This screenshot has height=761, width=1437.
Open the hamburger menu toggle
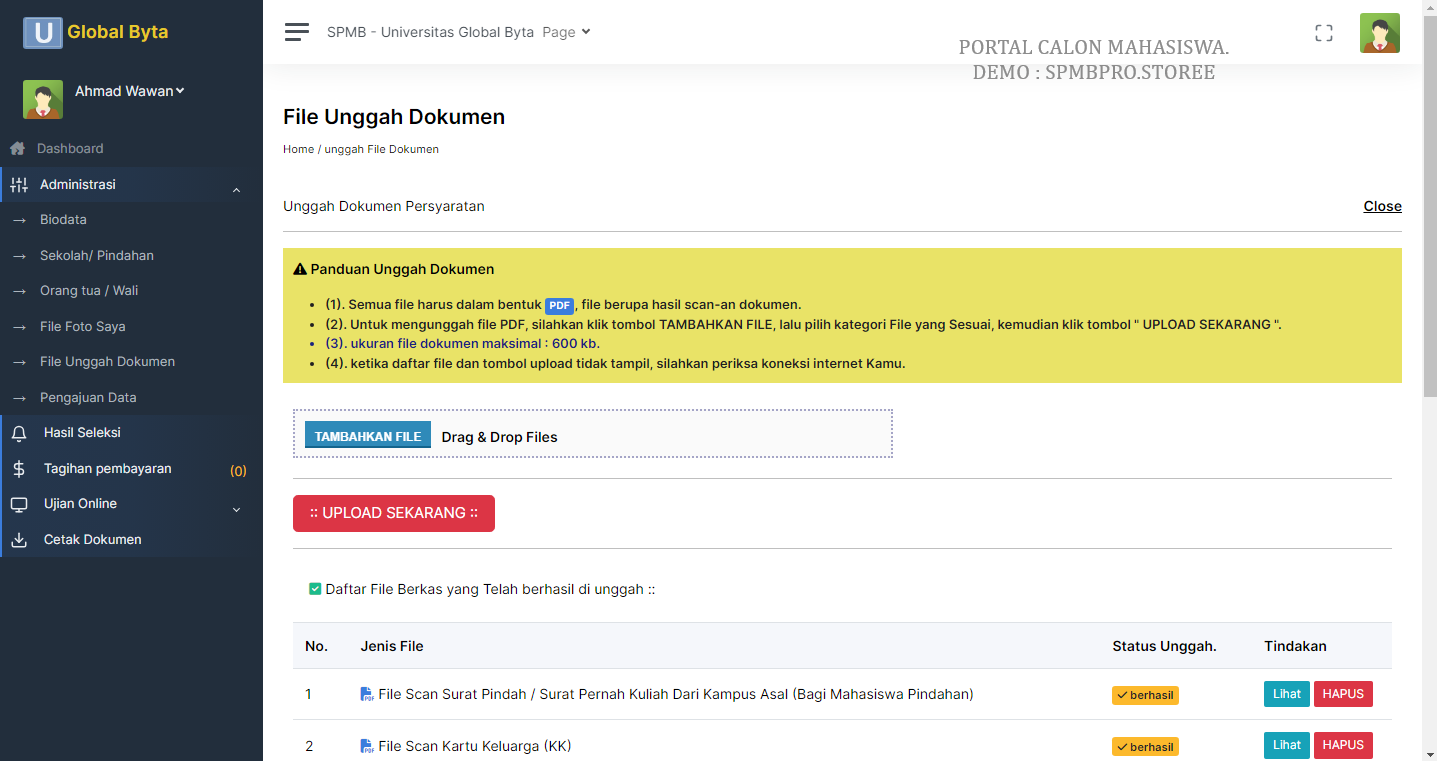coord(297,32)
